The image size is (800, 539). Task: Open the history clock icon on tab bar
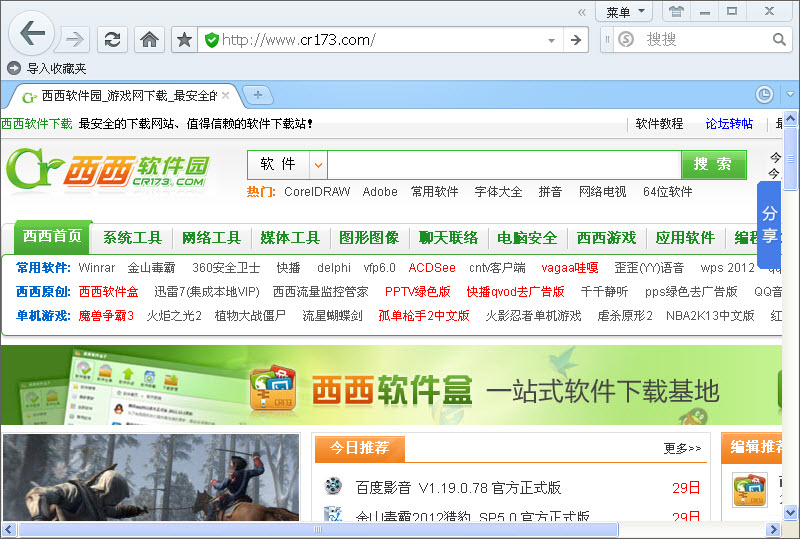pyautogui.click(x=764, y=94)
